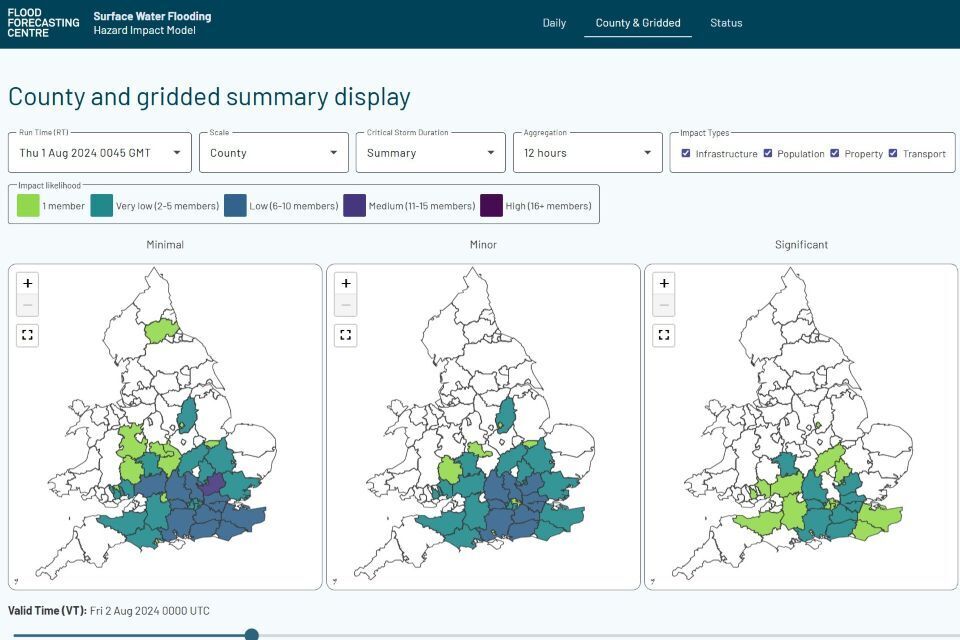The image size is (960, 640).
Task: Open fullscreen view of Significant map
Action: pyautogui.click(x=664, y=335)
